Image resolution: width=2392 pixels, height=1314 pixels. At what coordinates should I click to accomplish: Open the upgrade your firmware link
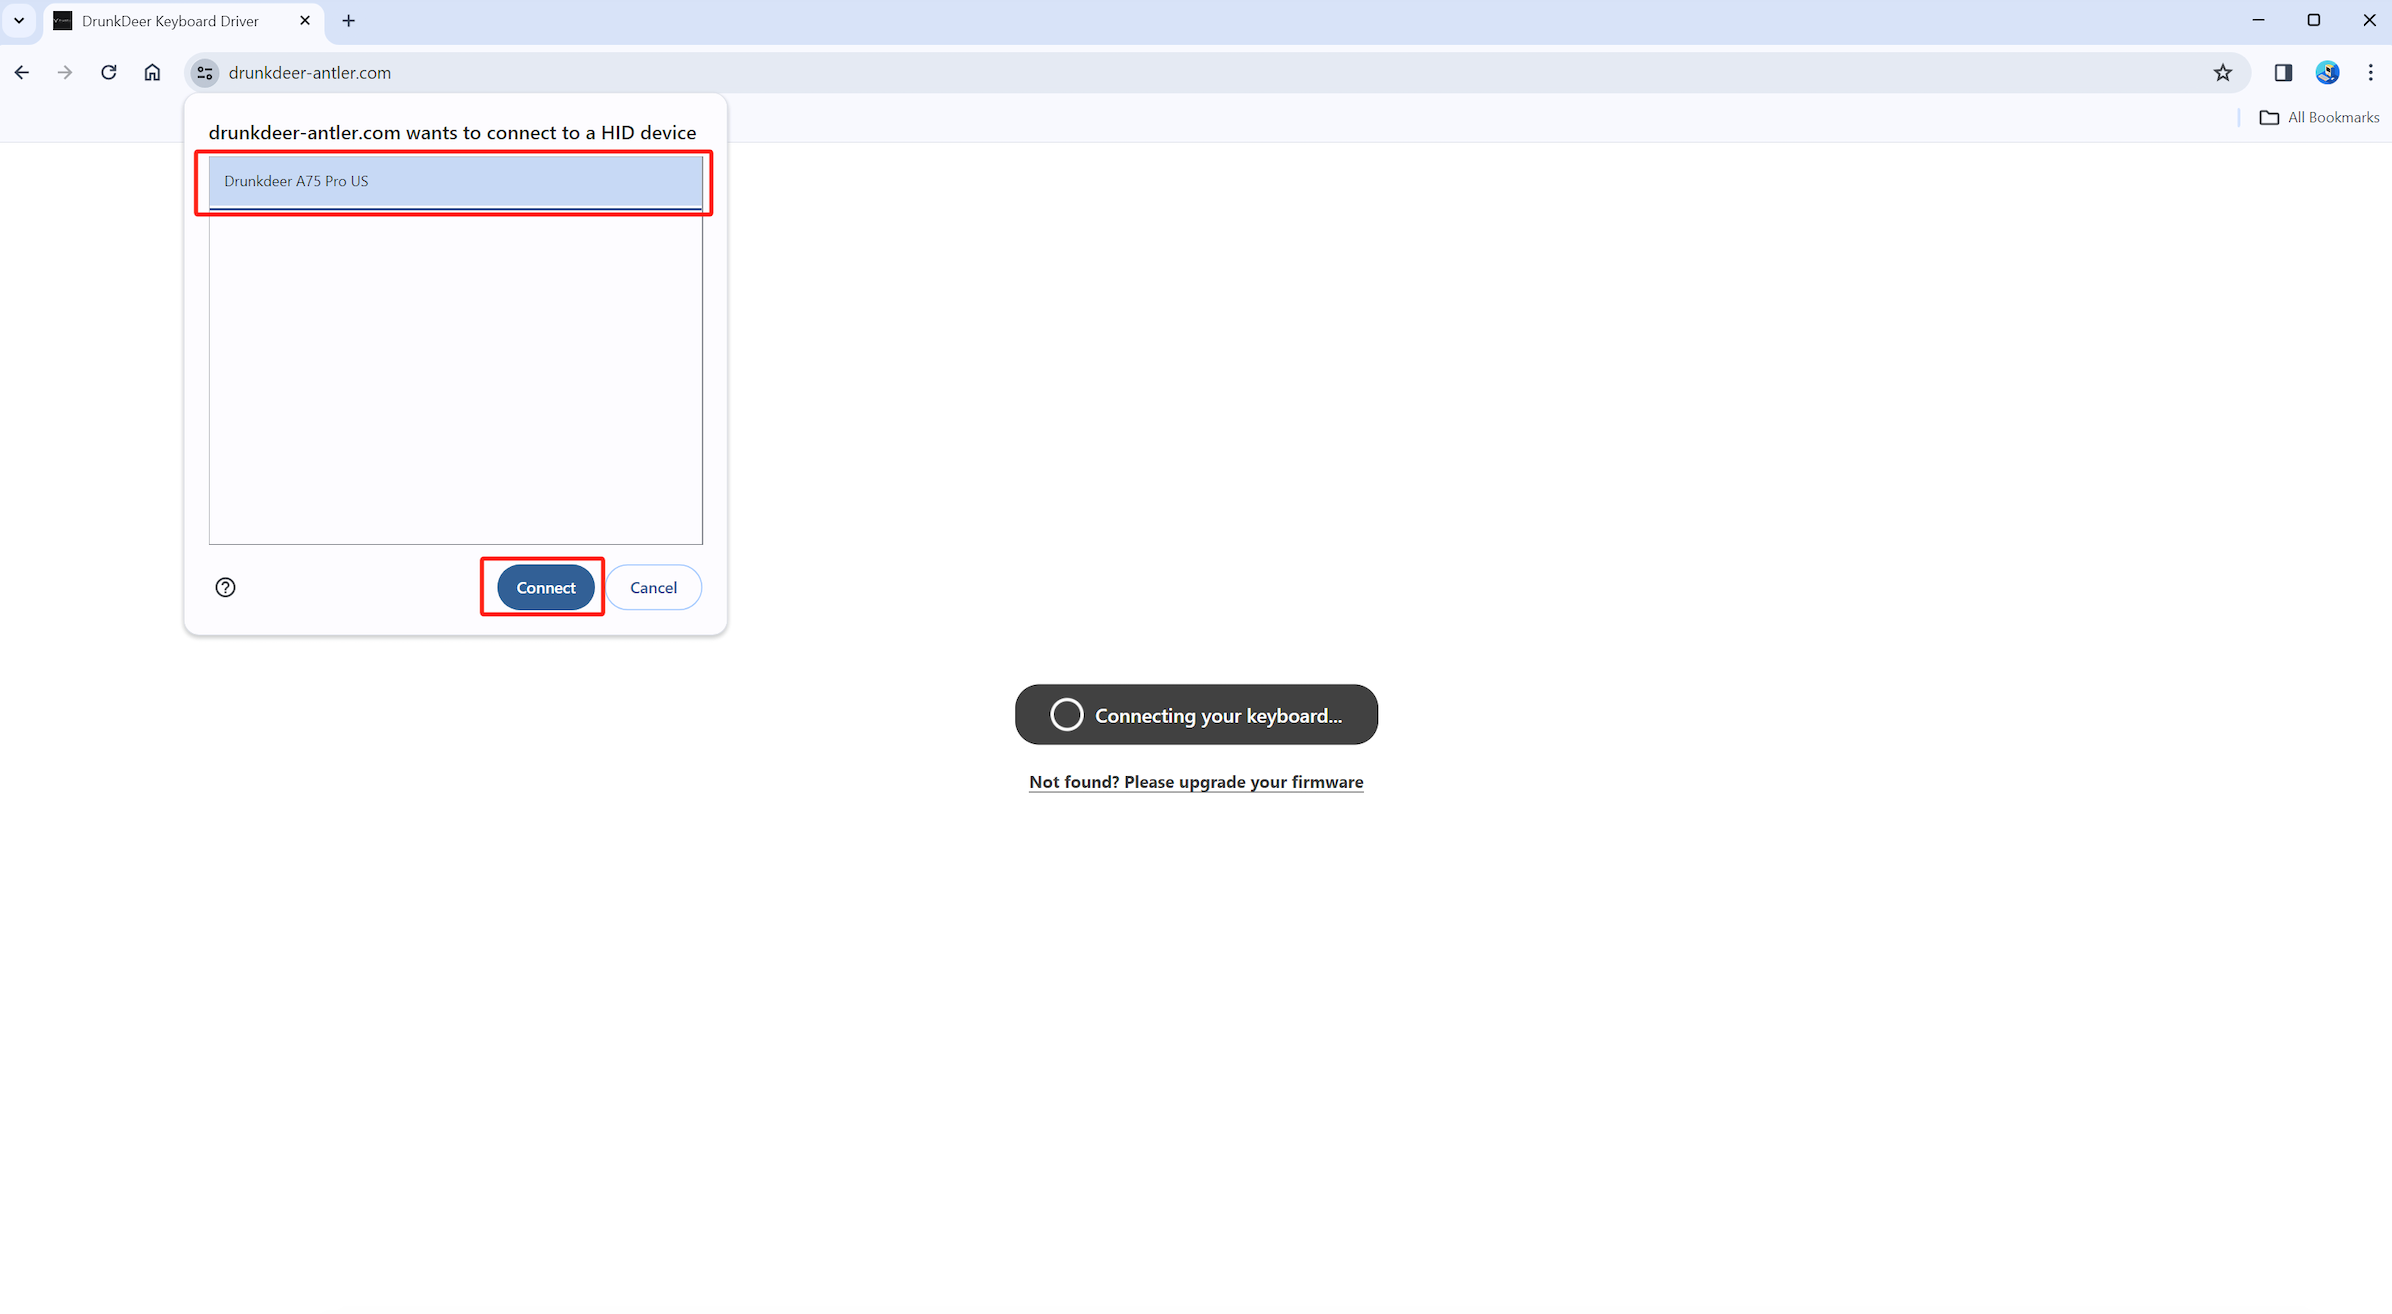[1196, 781]
